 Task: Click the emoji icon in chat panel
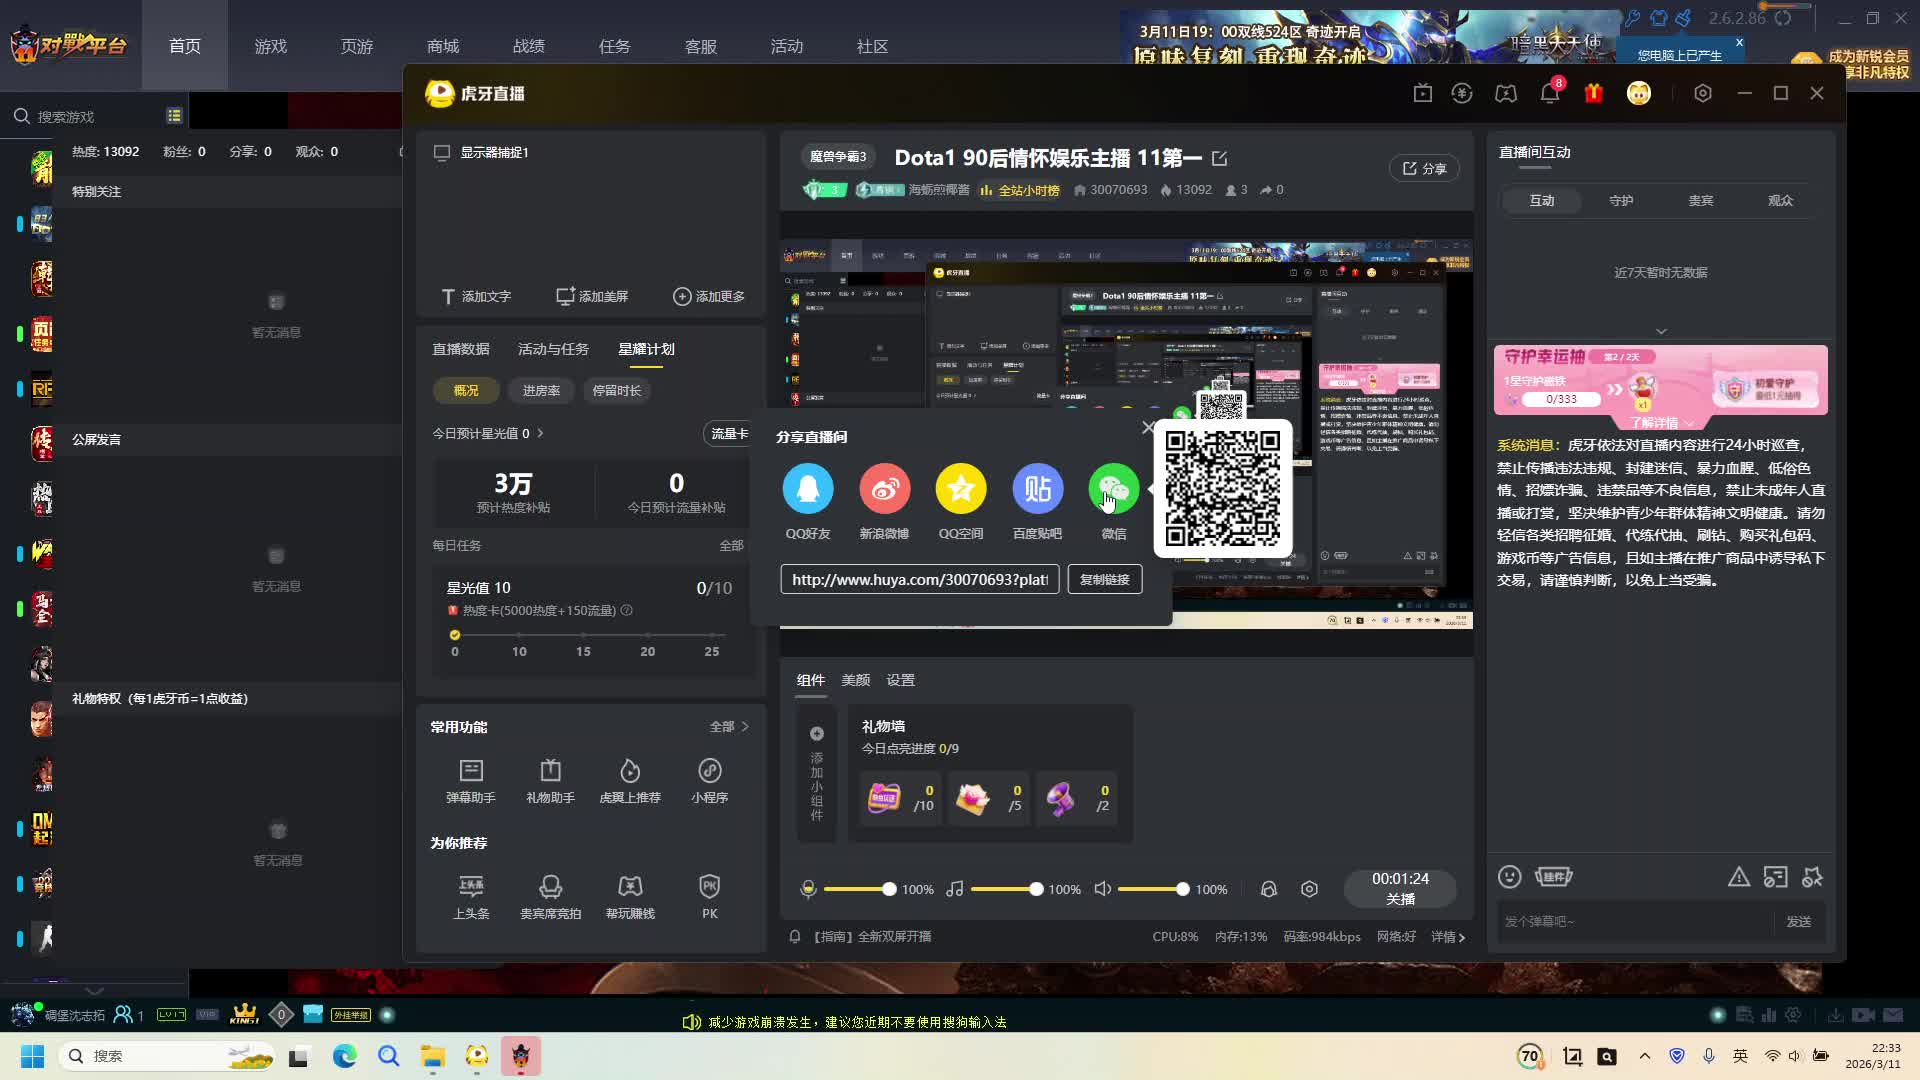click(1509, 877)
